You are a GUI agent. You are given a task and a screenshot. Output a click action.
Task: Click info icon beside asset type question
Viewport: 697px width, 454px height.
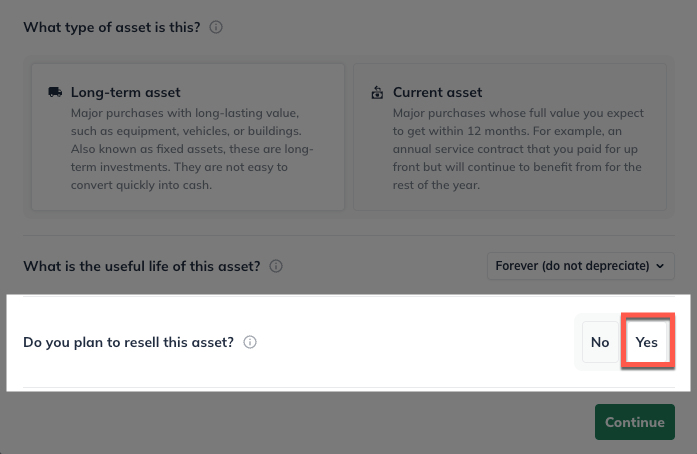tap(216, 27)
